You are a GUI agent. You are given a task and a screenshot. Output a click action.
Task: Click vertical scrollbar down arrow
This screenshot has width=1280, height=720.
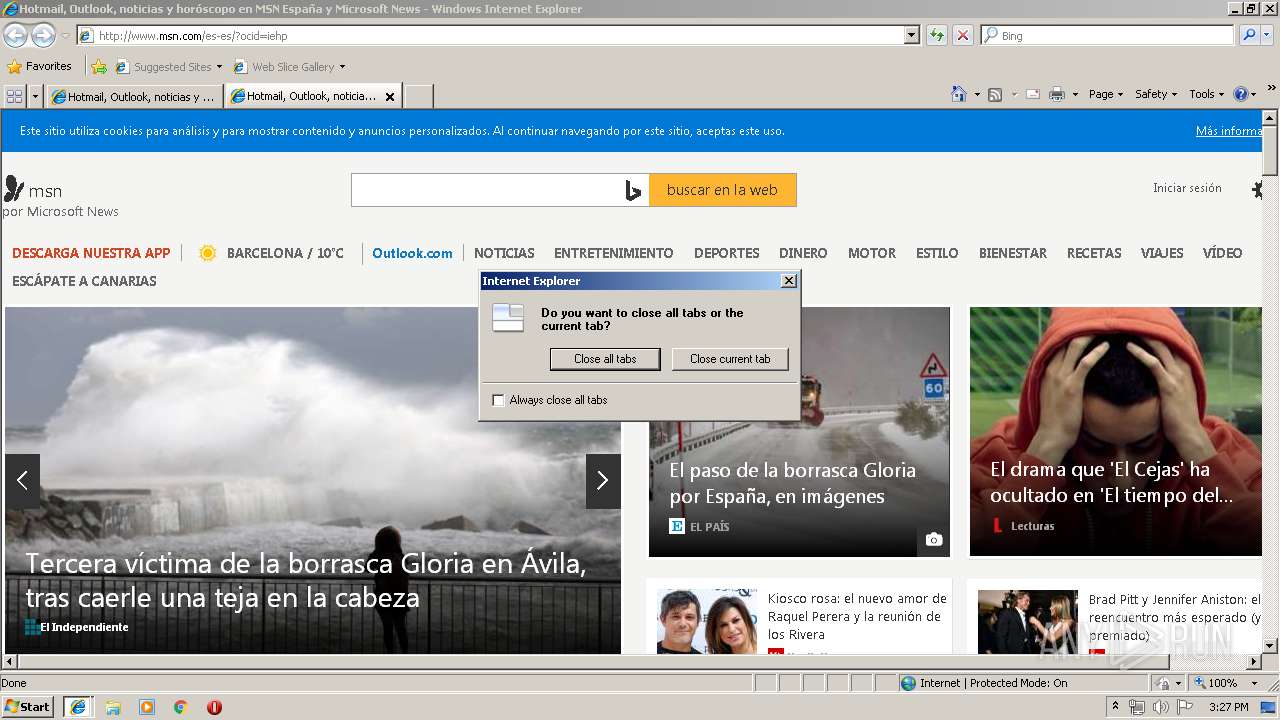(1270, 646)
